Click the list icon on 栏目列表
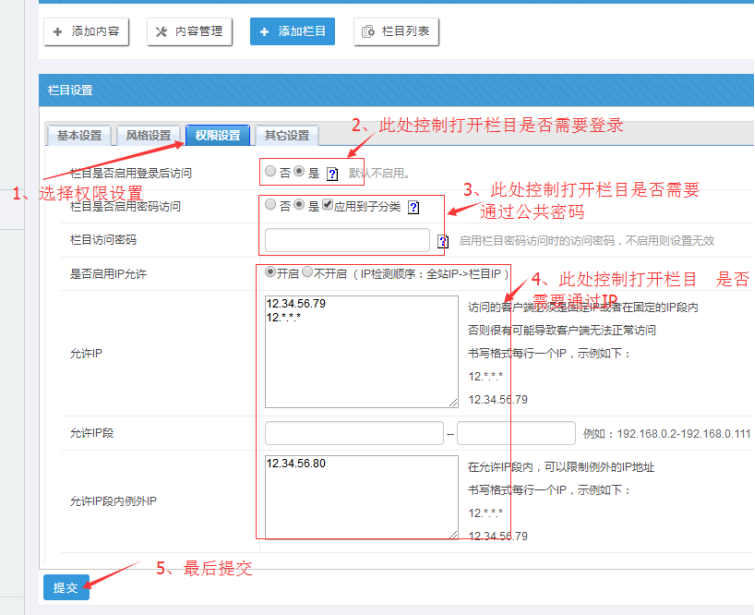Image resolution: width=755 pixels, height=615 pixels. click(x=369, y=32)
